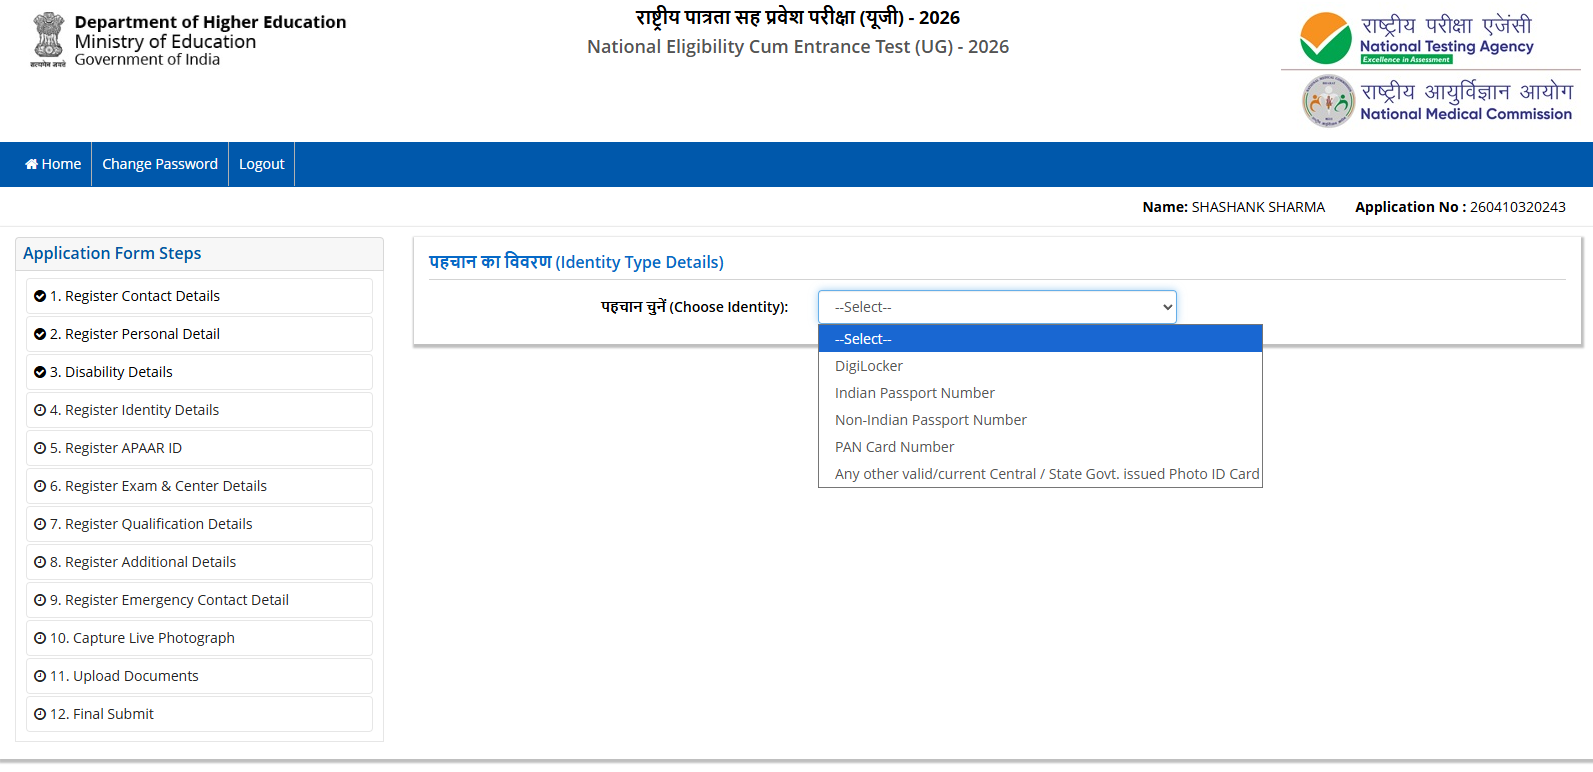Screen dimensions: 1593x772
Task: Click the Government of India emblem
Action: click(x=48, y=38)
